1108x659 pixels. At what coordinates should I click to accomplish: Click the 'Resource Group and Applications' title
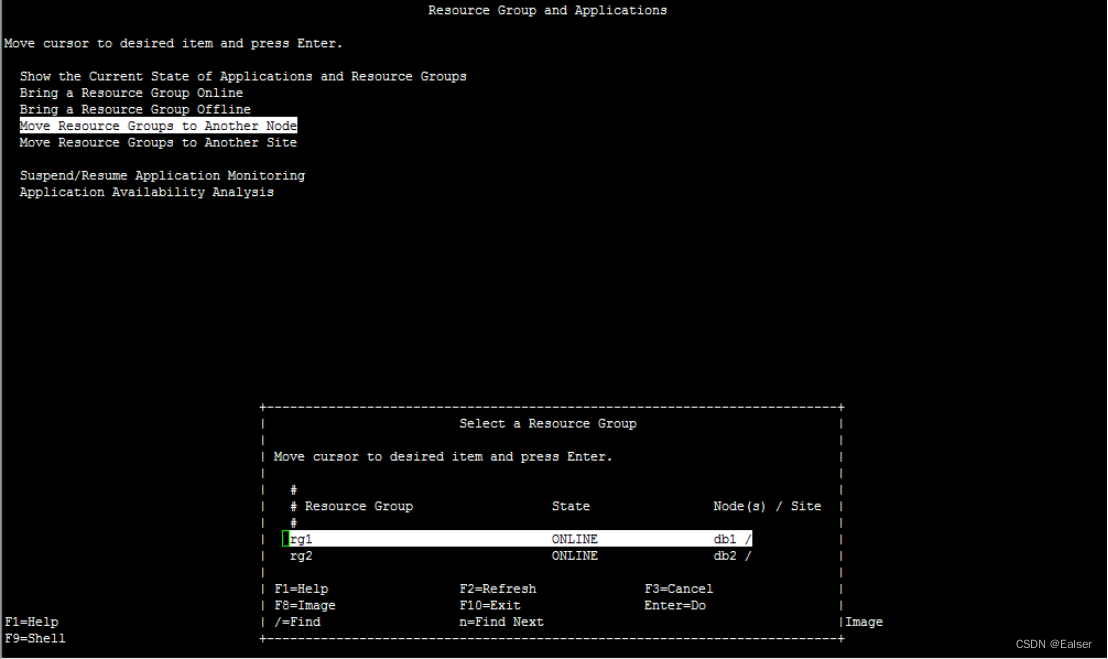pos(548,11)
